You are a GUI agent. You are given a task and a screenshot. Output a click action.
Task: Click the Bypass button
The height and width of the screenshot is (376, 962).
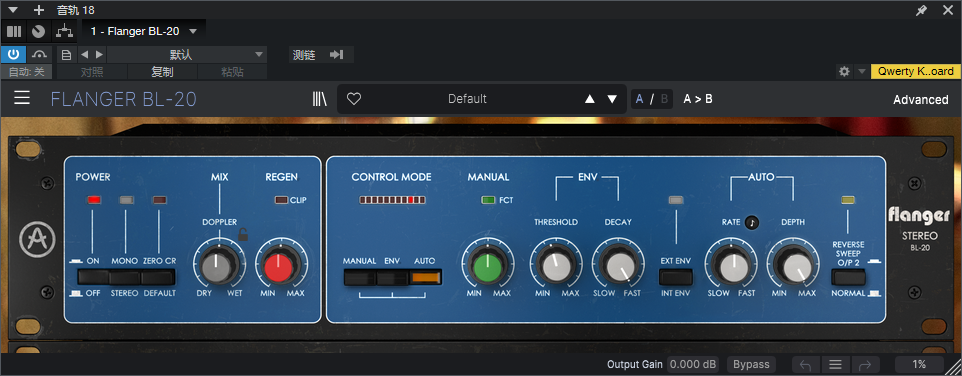coord(751,364)
